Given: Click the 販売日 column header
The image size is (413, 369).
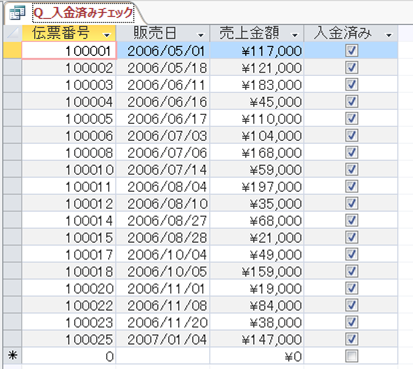Looking at the screenshot, I should (163, 33).
